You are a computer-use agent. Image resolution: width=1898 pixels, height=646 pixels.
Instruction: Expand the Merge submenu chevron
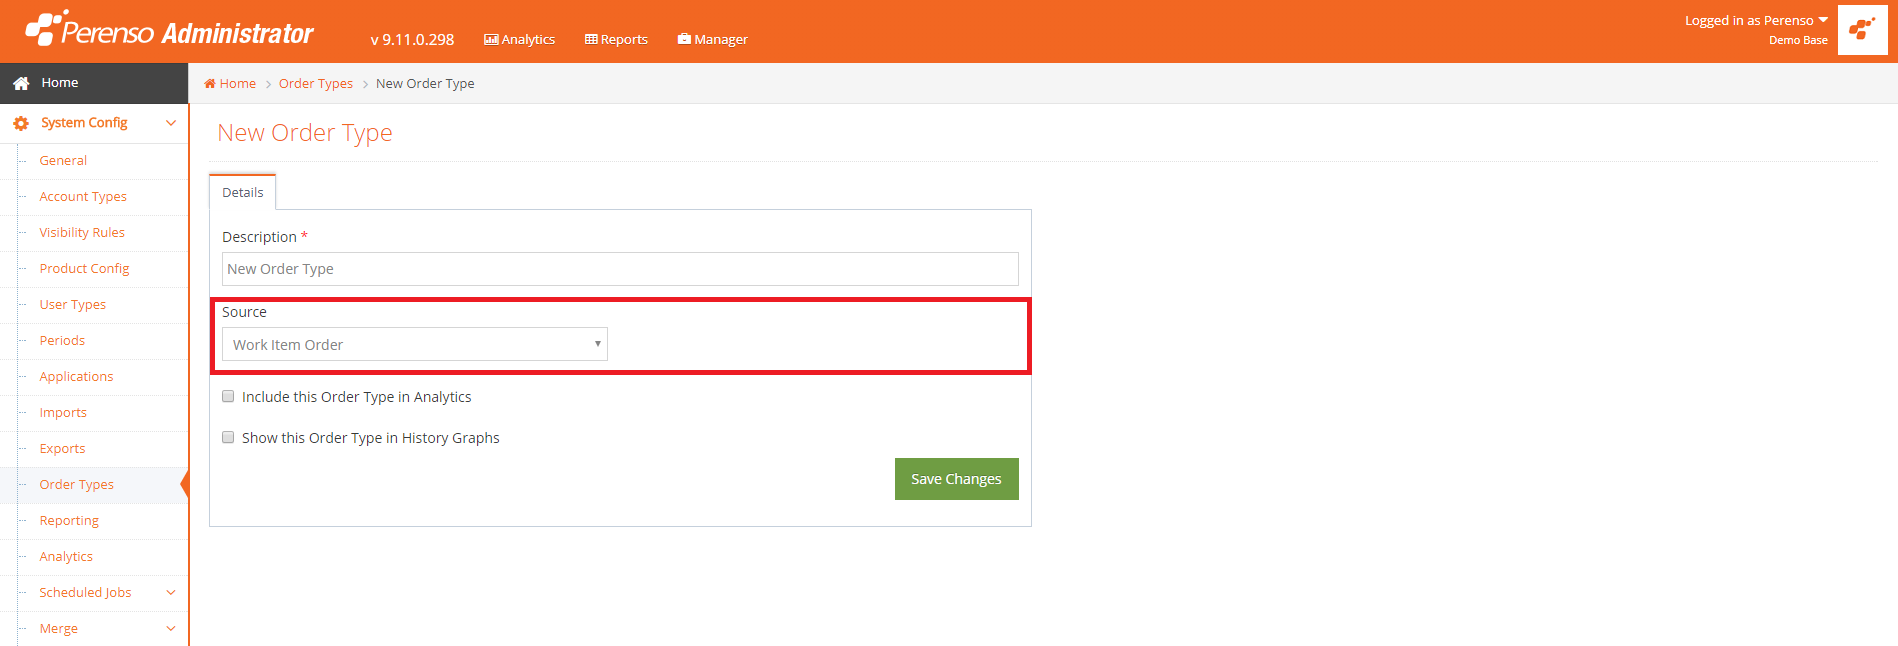pyautogui.click(x=171, y=629)
